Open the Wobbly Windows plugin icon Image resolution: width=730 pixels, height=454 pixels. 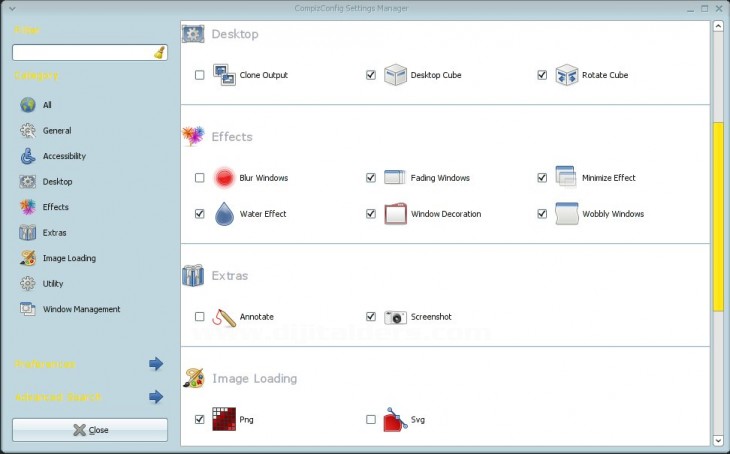pyautogui.click(x=567, y=214)
